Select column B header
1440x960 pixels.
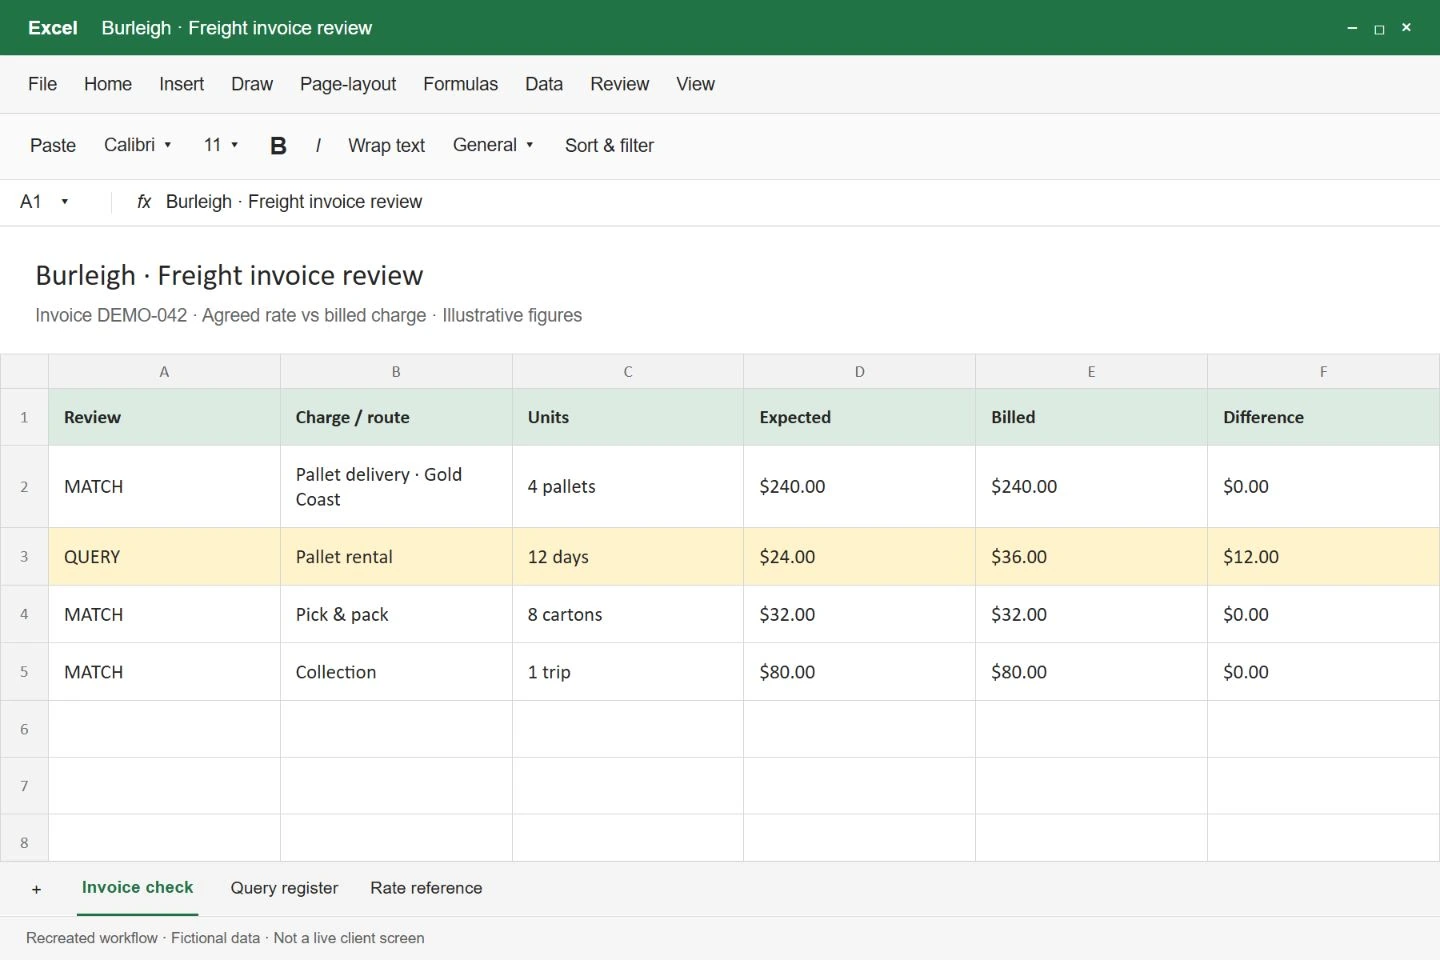pos(396,372)
